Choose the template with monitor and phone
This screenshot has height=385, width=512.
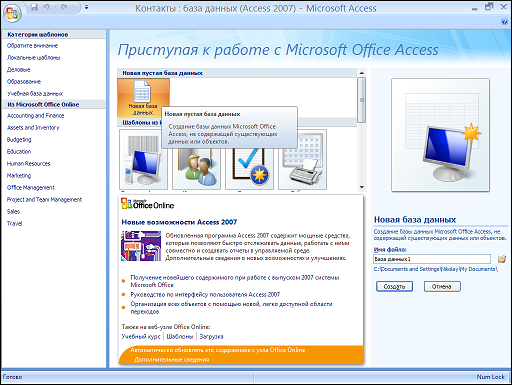click(143, 160)
